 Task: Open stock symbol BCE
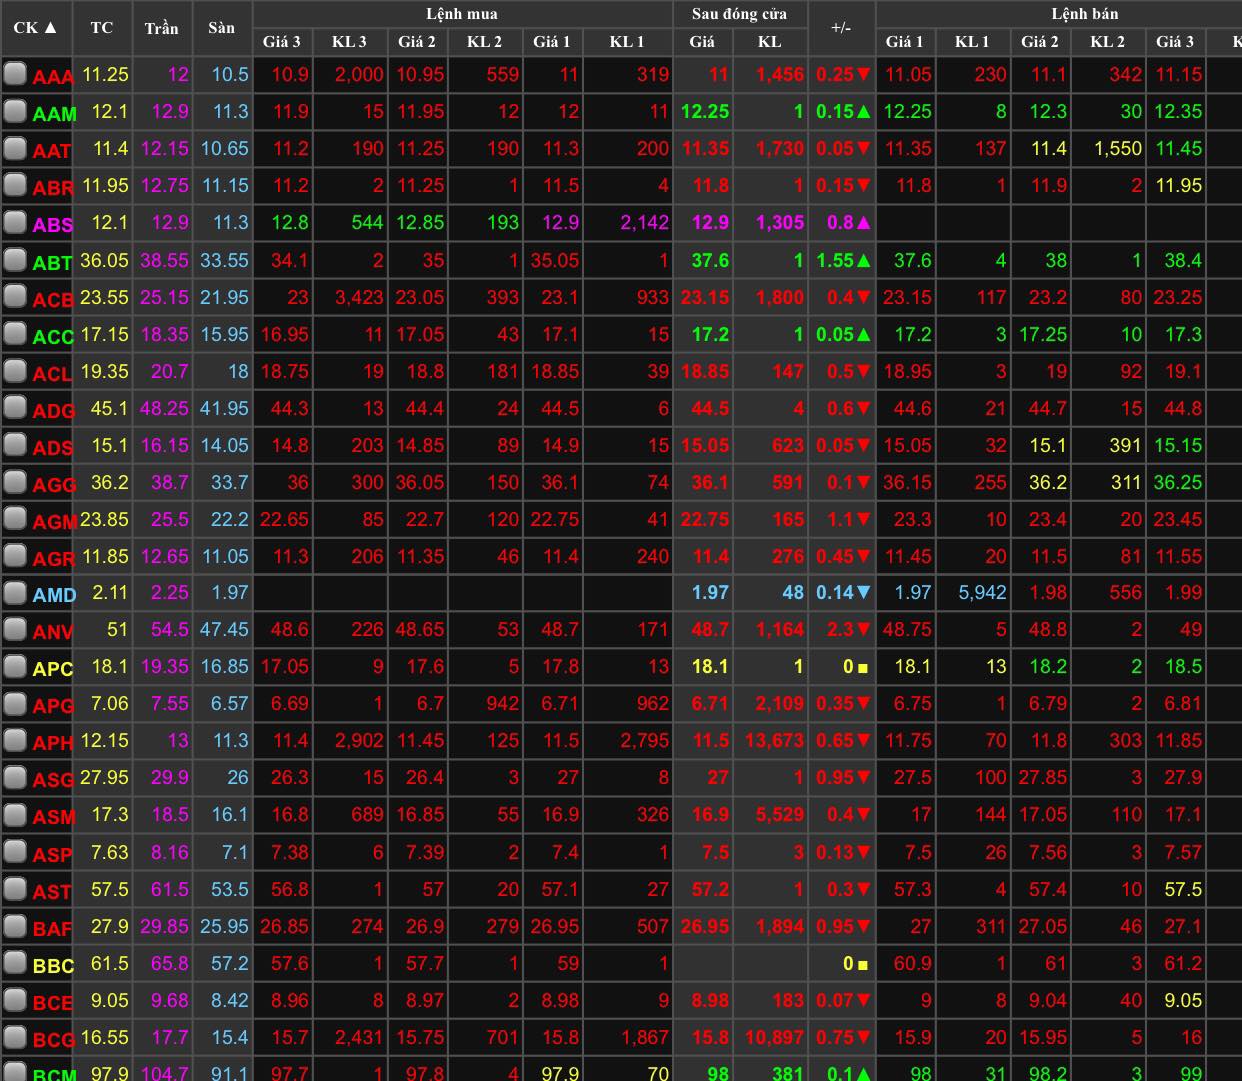[53, 1002]
